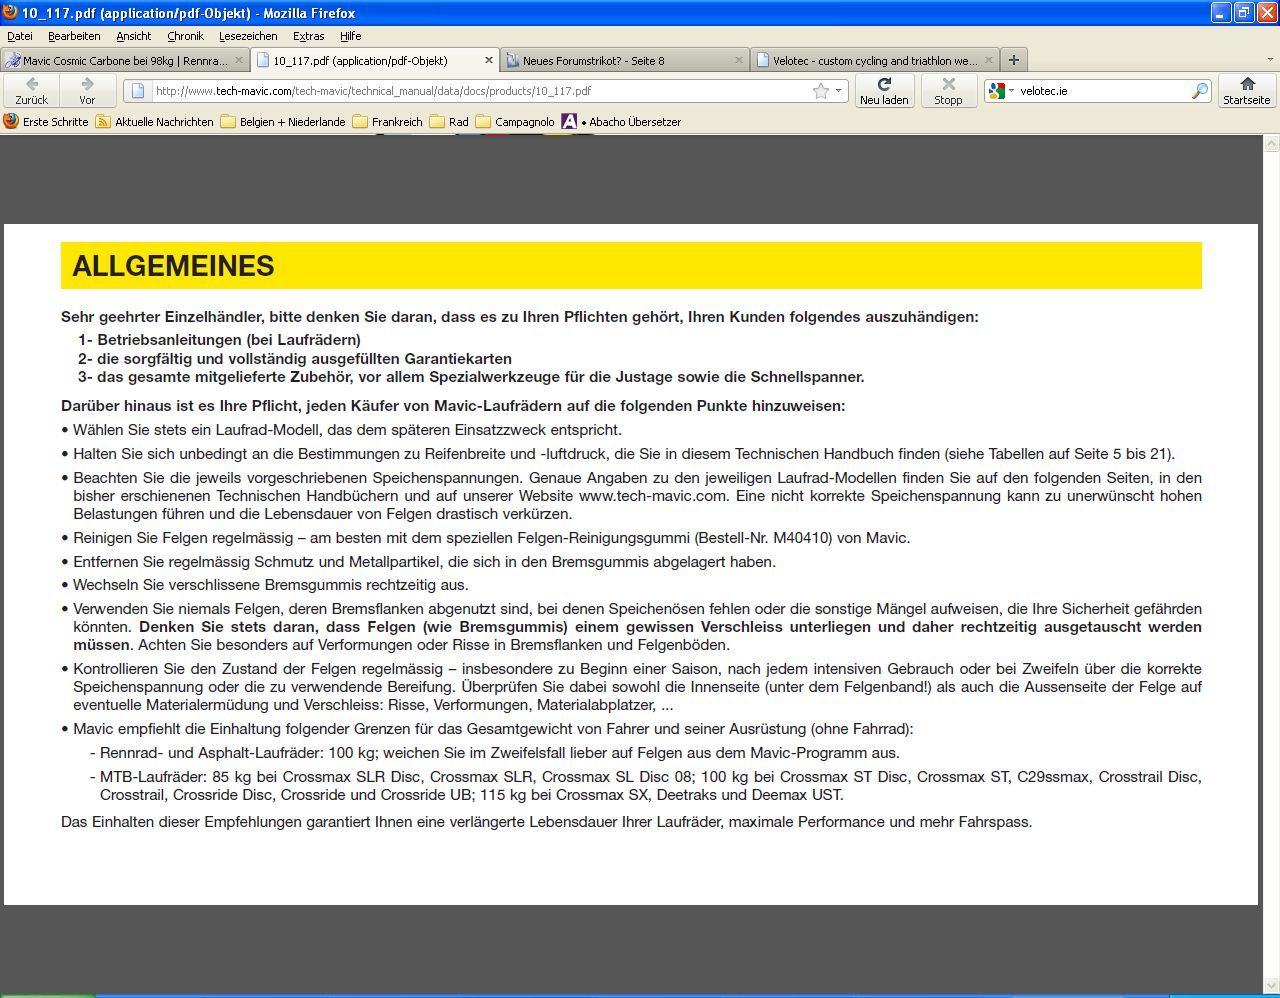The image size is (1280, 998).
Task: Open the Chronik menu
Action: pyautogui.click(x=185, y=36)
